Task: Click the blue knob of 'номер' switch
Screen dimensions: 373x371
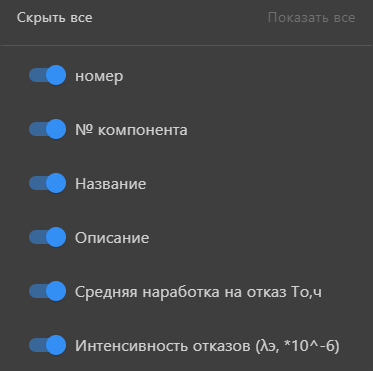Action: point(56,75)
